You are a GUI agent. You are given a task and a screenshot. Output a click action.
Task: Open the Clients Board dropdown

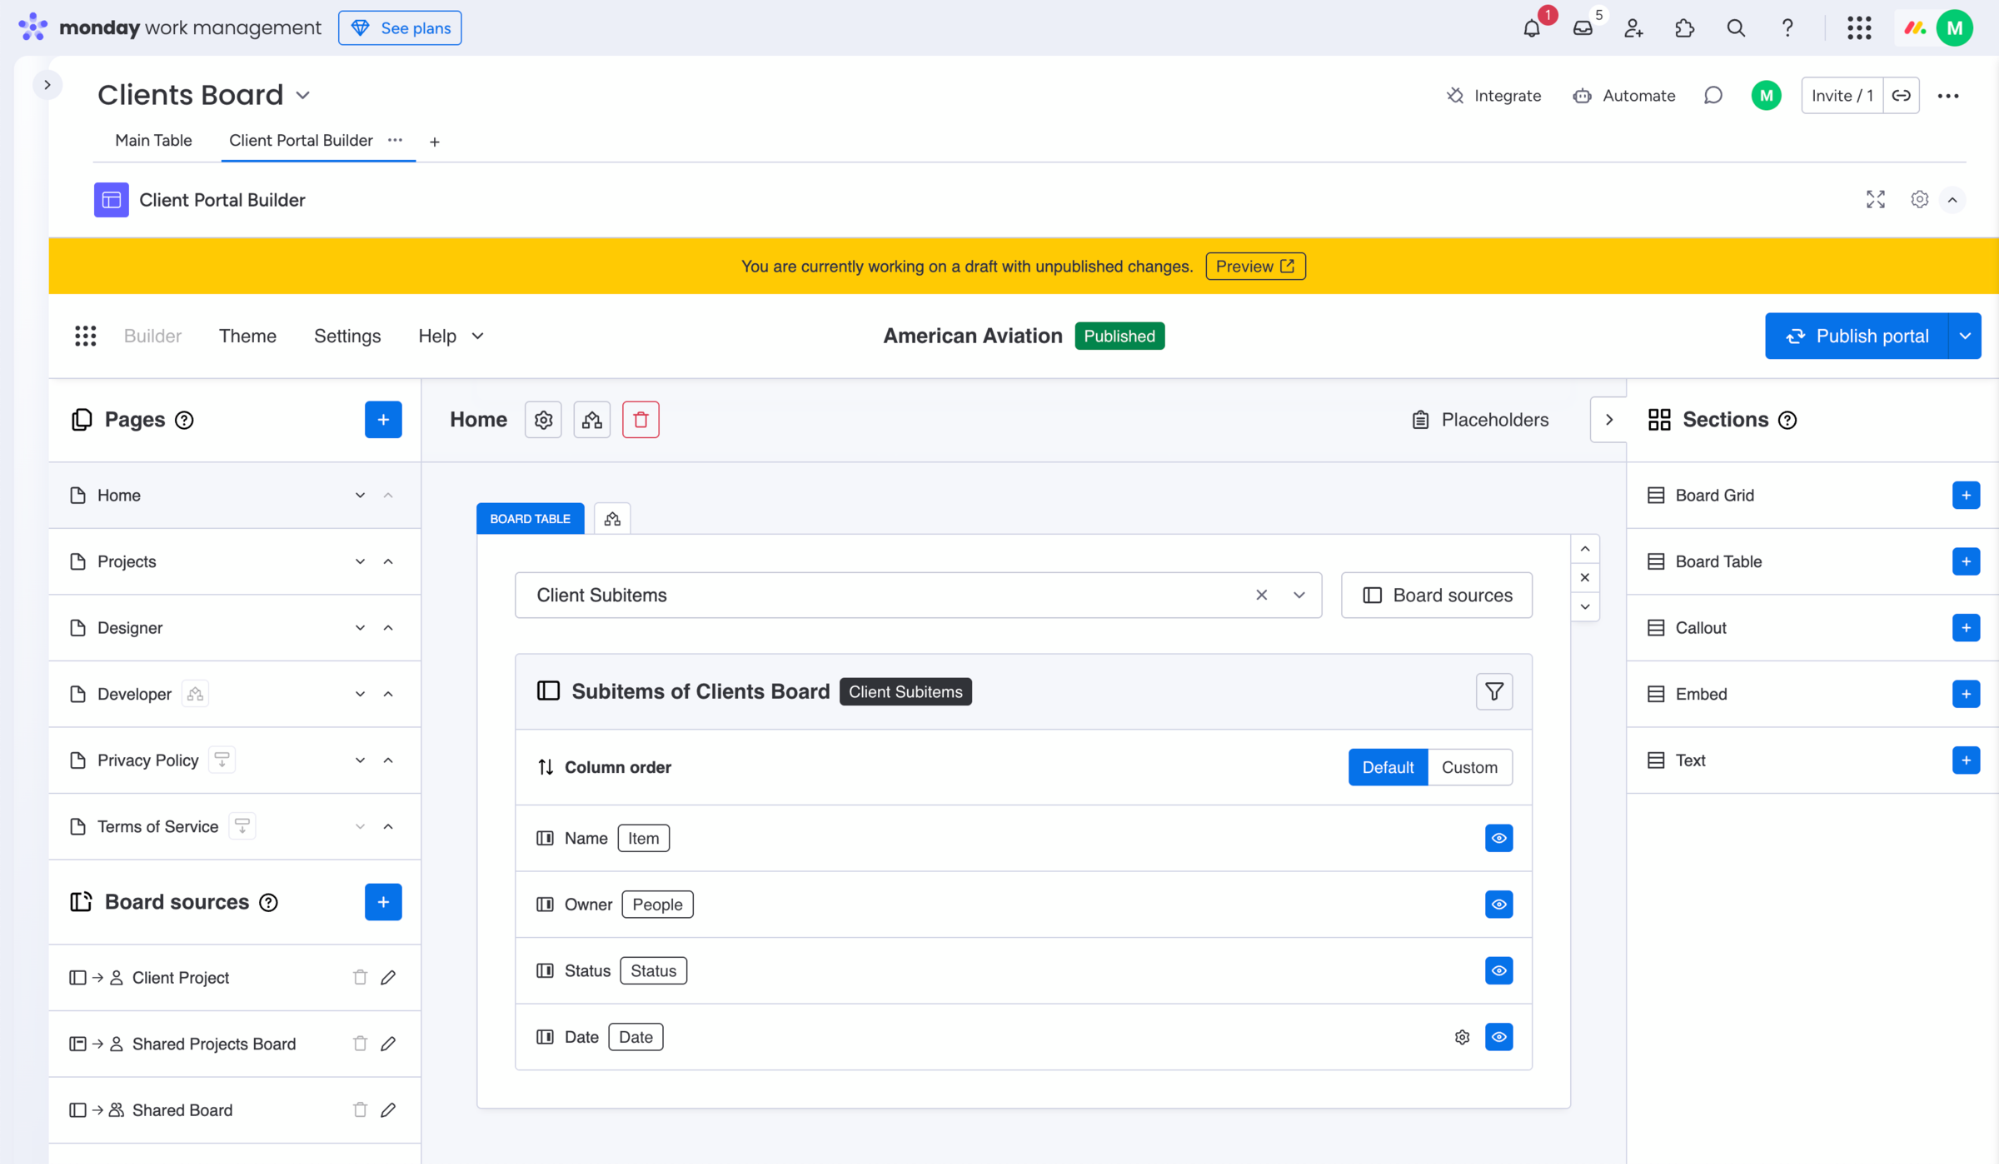303,94
